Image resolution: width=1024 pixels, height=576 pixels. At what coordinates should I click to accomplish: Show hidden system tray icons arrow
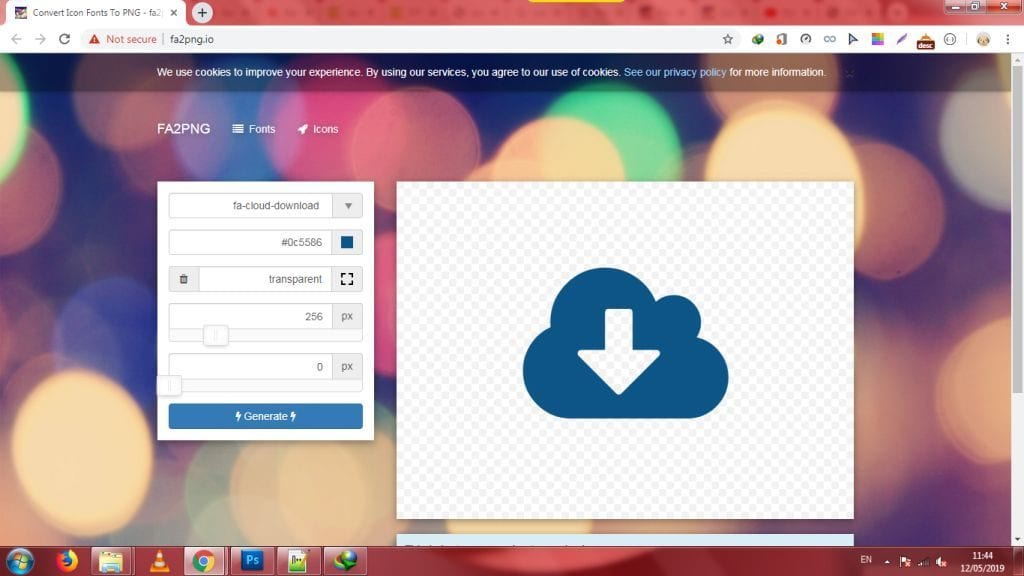click(886, 560)
